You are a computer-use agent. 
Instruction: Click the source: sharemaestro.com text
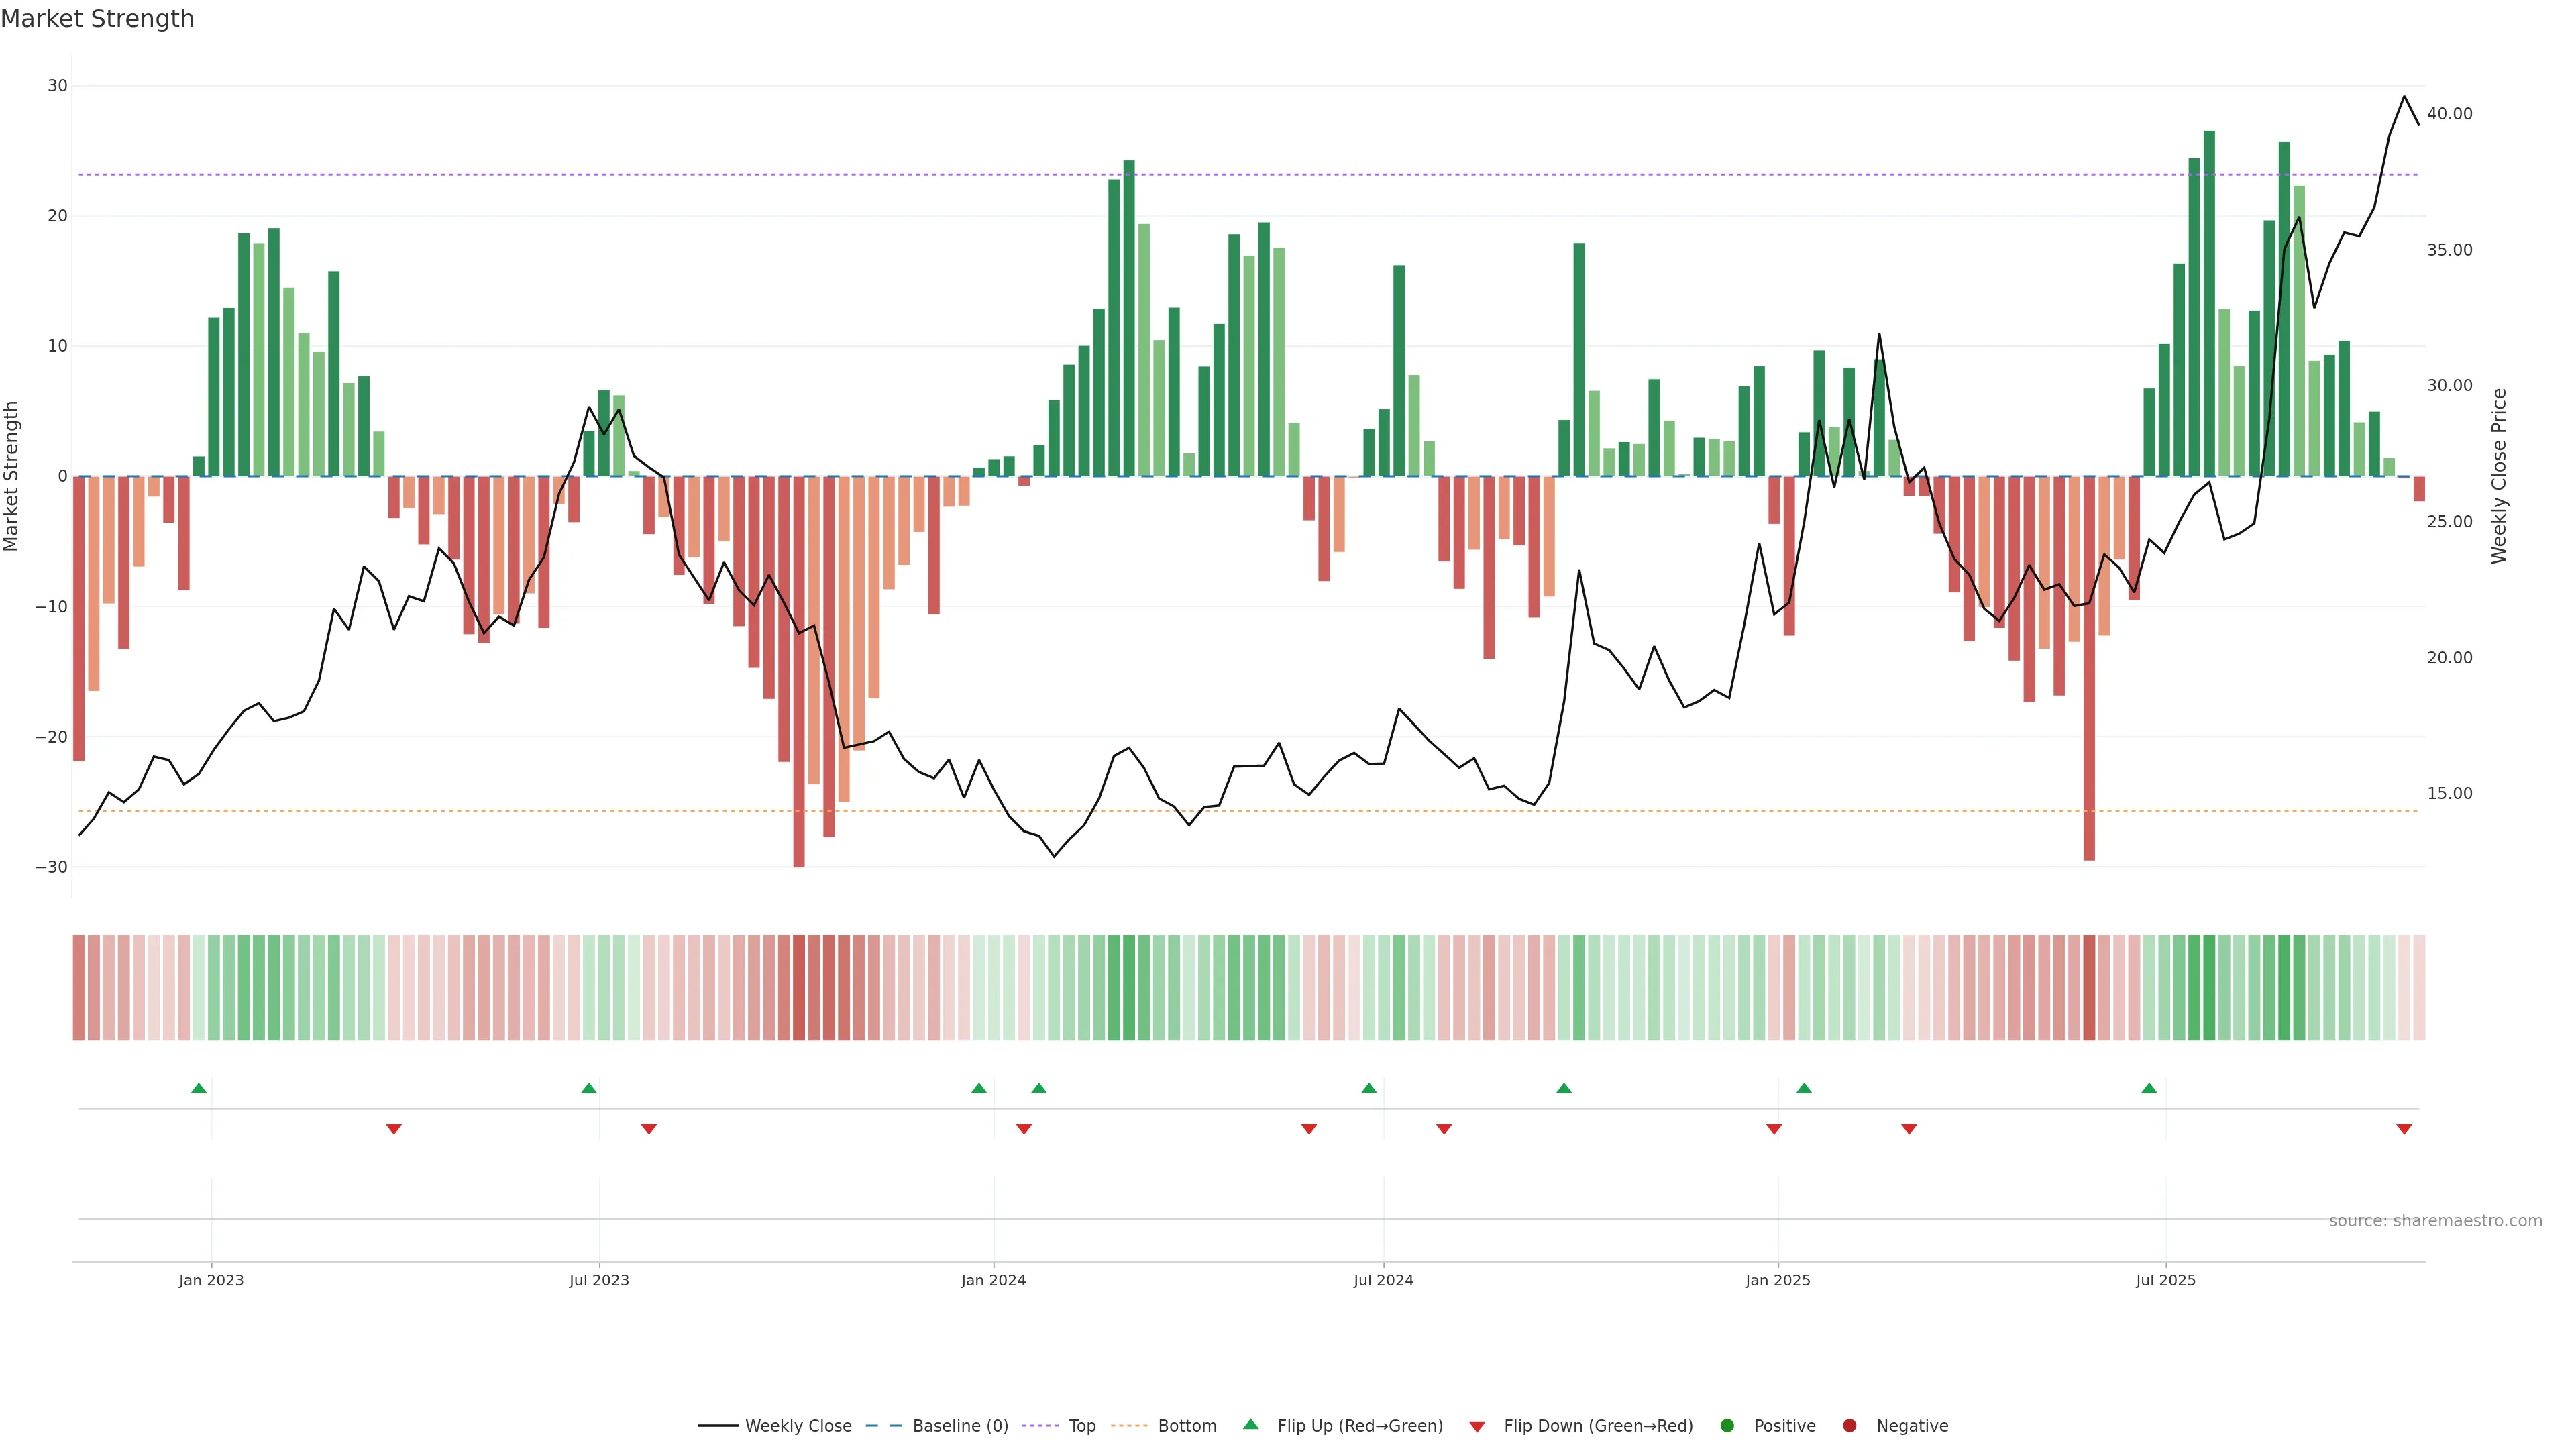pos(2435,1220)
